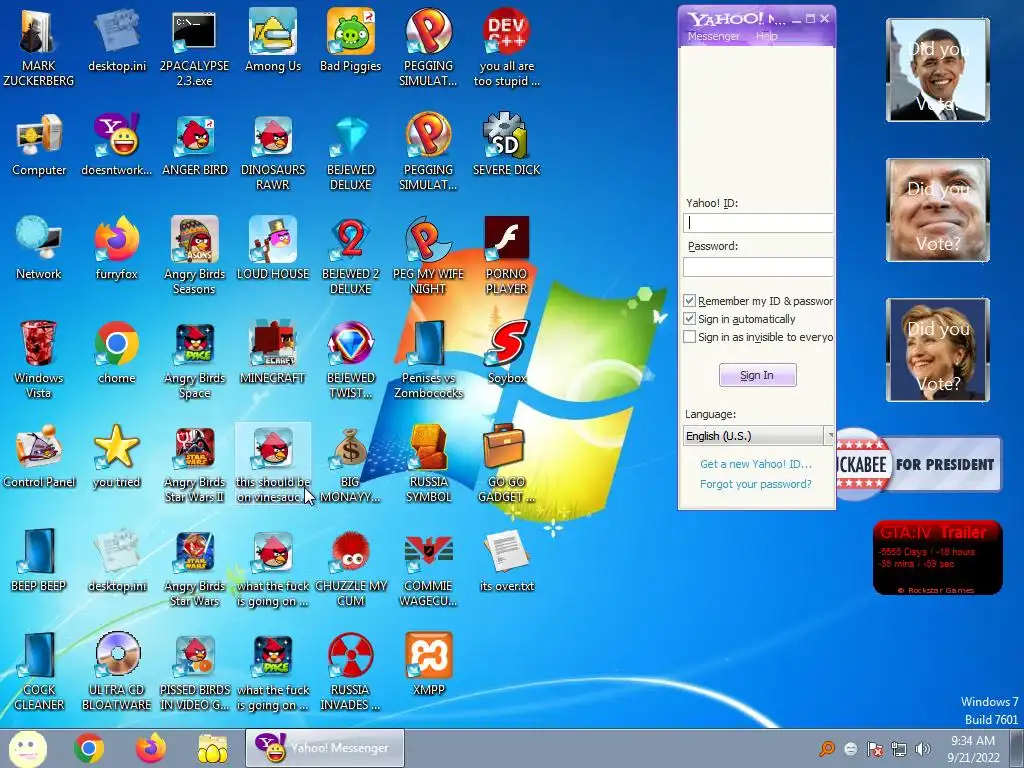
Task: Uncheck Remember my ID & password
Action: pos(690,300)
